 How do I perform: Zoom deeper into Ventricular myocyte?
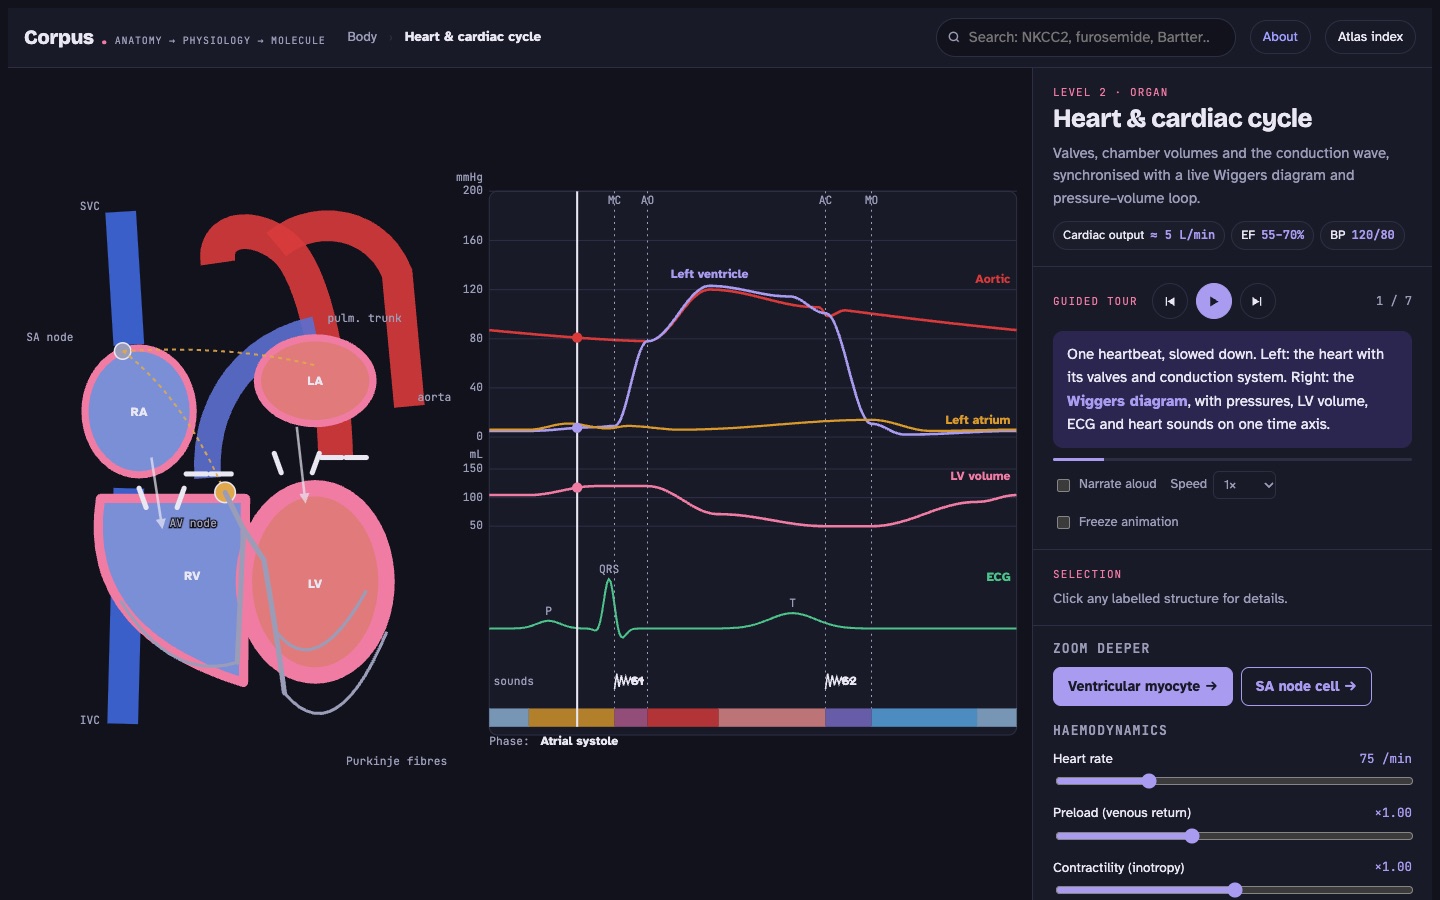point(1142,686)
